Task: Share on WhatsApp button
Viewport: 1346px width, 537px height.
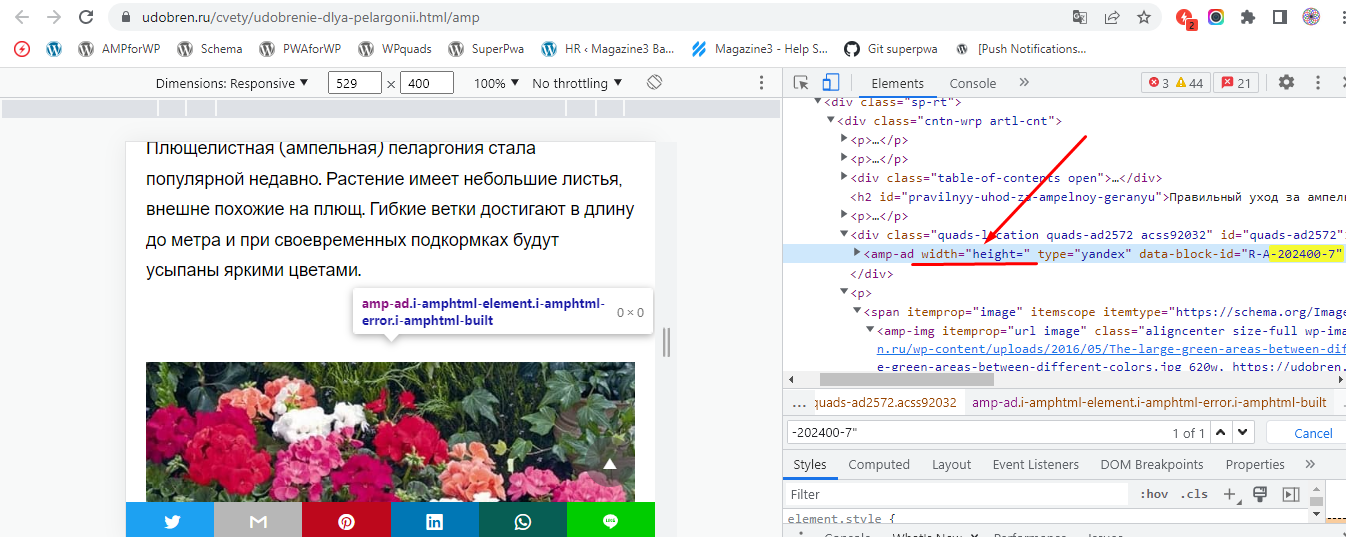Action: (x=523, y=520)
